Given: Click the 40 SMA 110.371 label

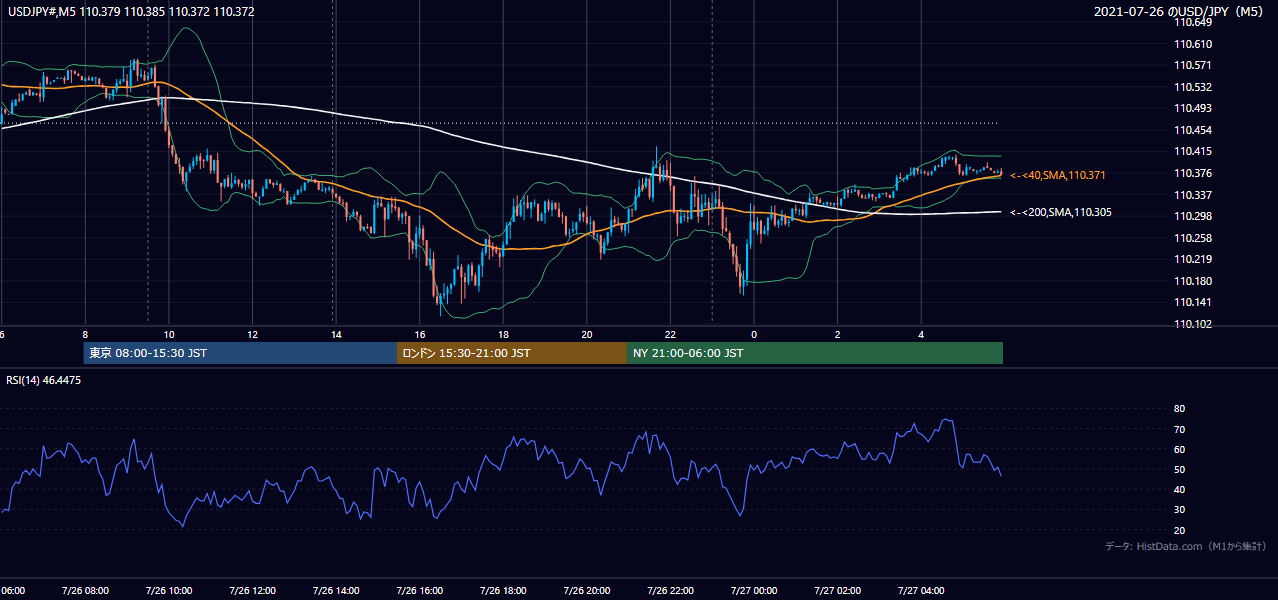Looking at the screenshot, I should coord(1058,175).
